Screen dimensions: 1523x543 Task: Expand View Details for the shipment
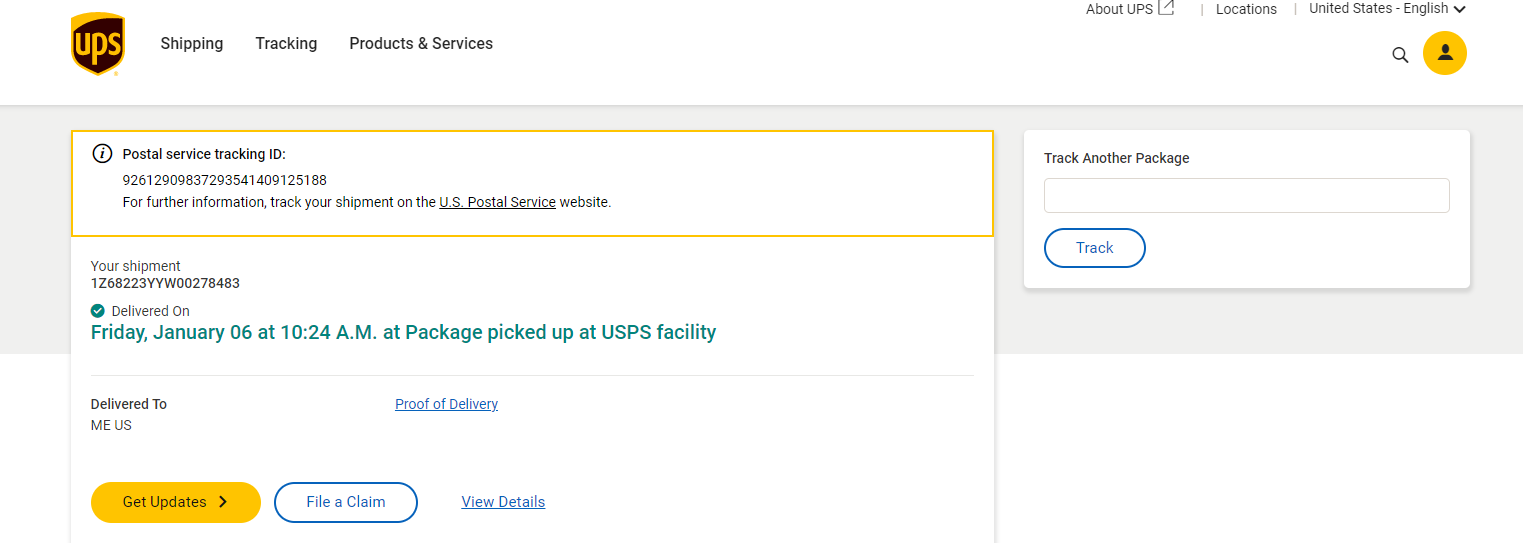click(503, 502)
